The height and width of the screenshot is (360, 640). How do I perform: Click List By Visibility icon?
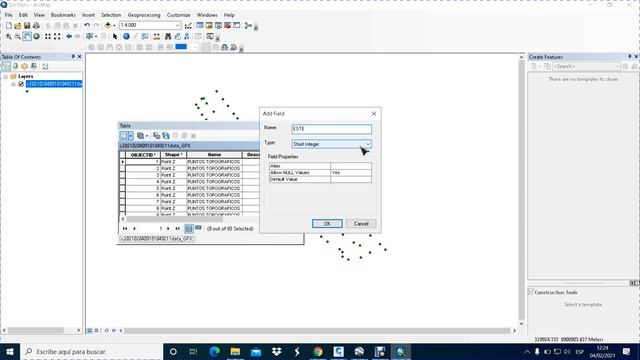pos(24,66)
